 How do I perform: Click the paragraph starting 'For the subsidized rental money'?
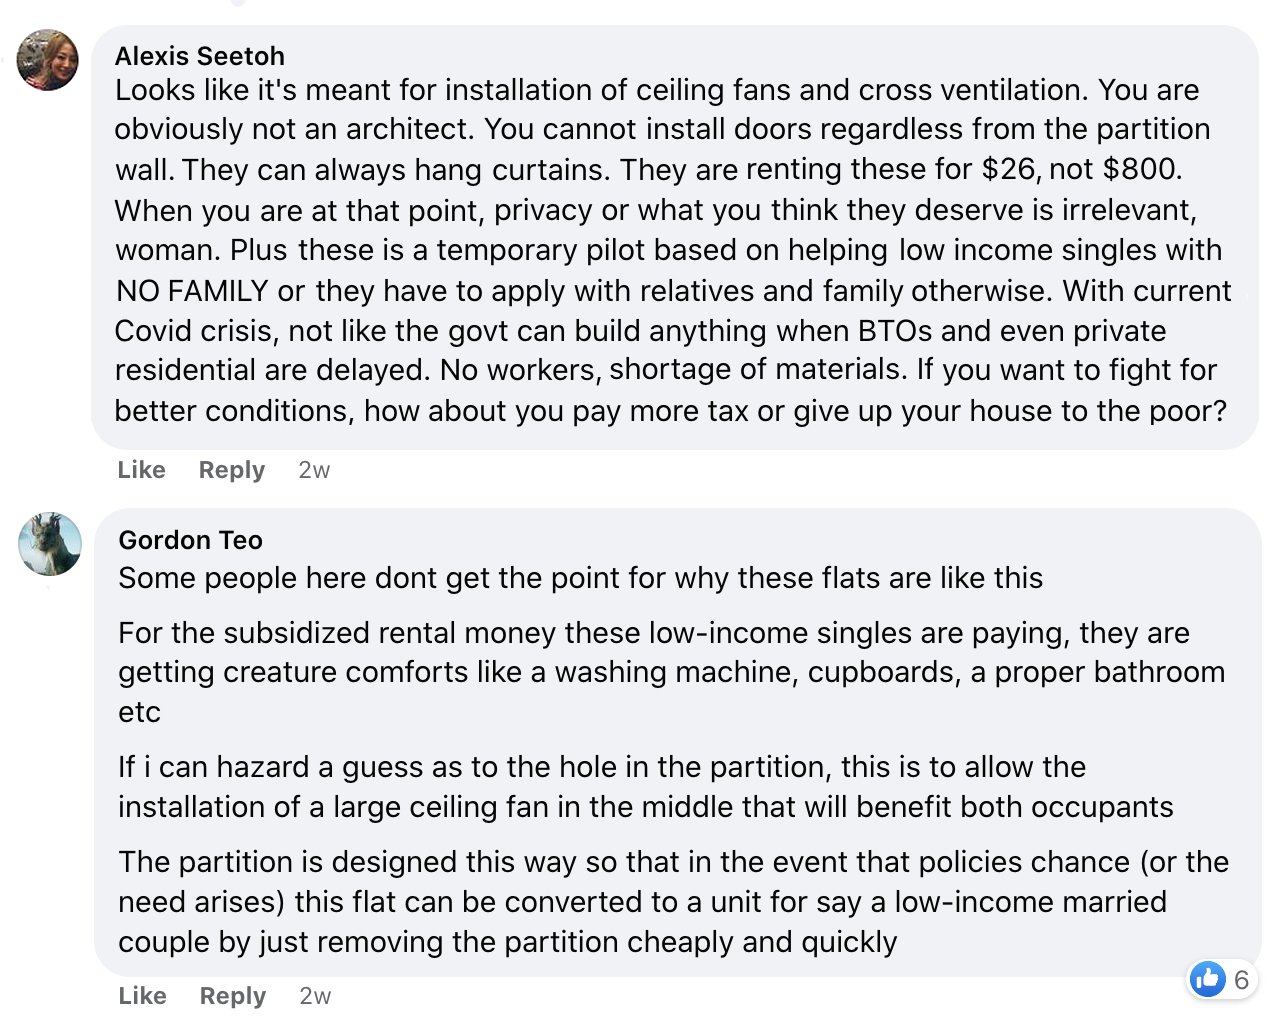[x=671, y=672]
